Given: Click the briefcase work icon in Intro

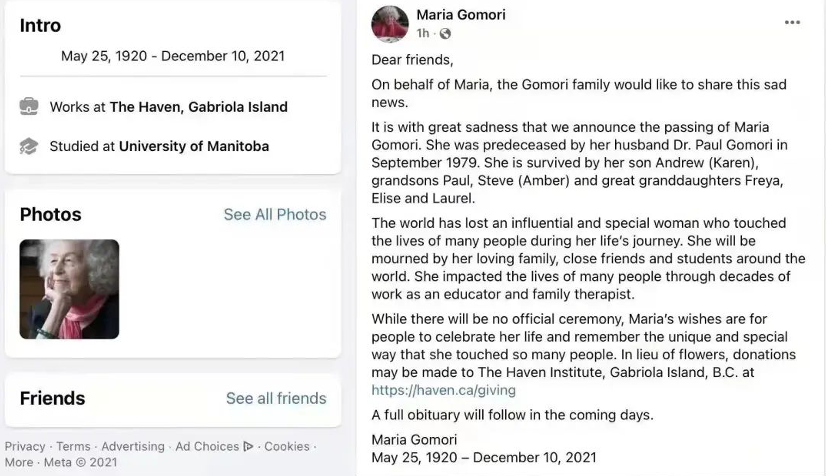Looking at the screenshot, I should coord(29,107).
